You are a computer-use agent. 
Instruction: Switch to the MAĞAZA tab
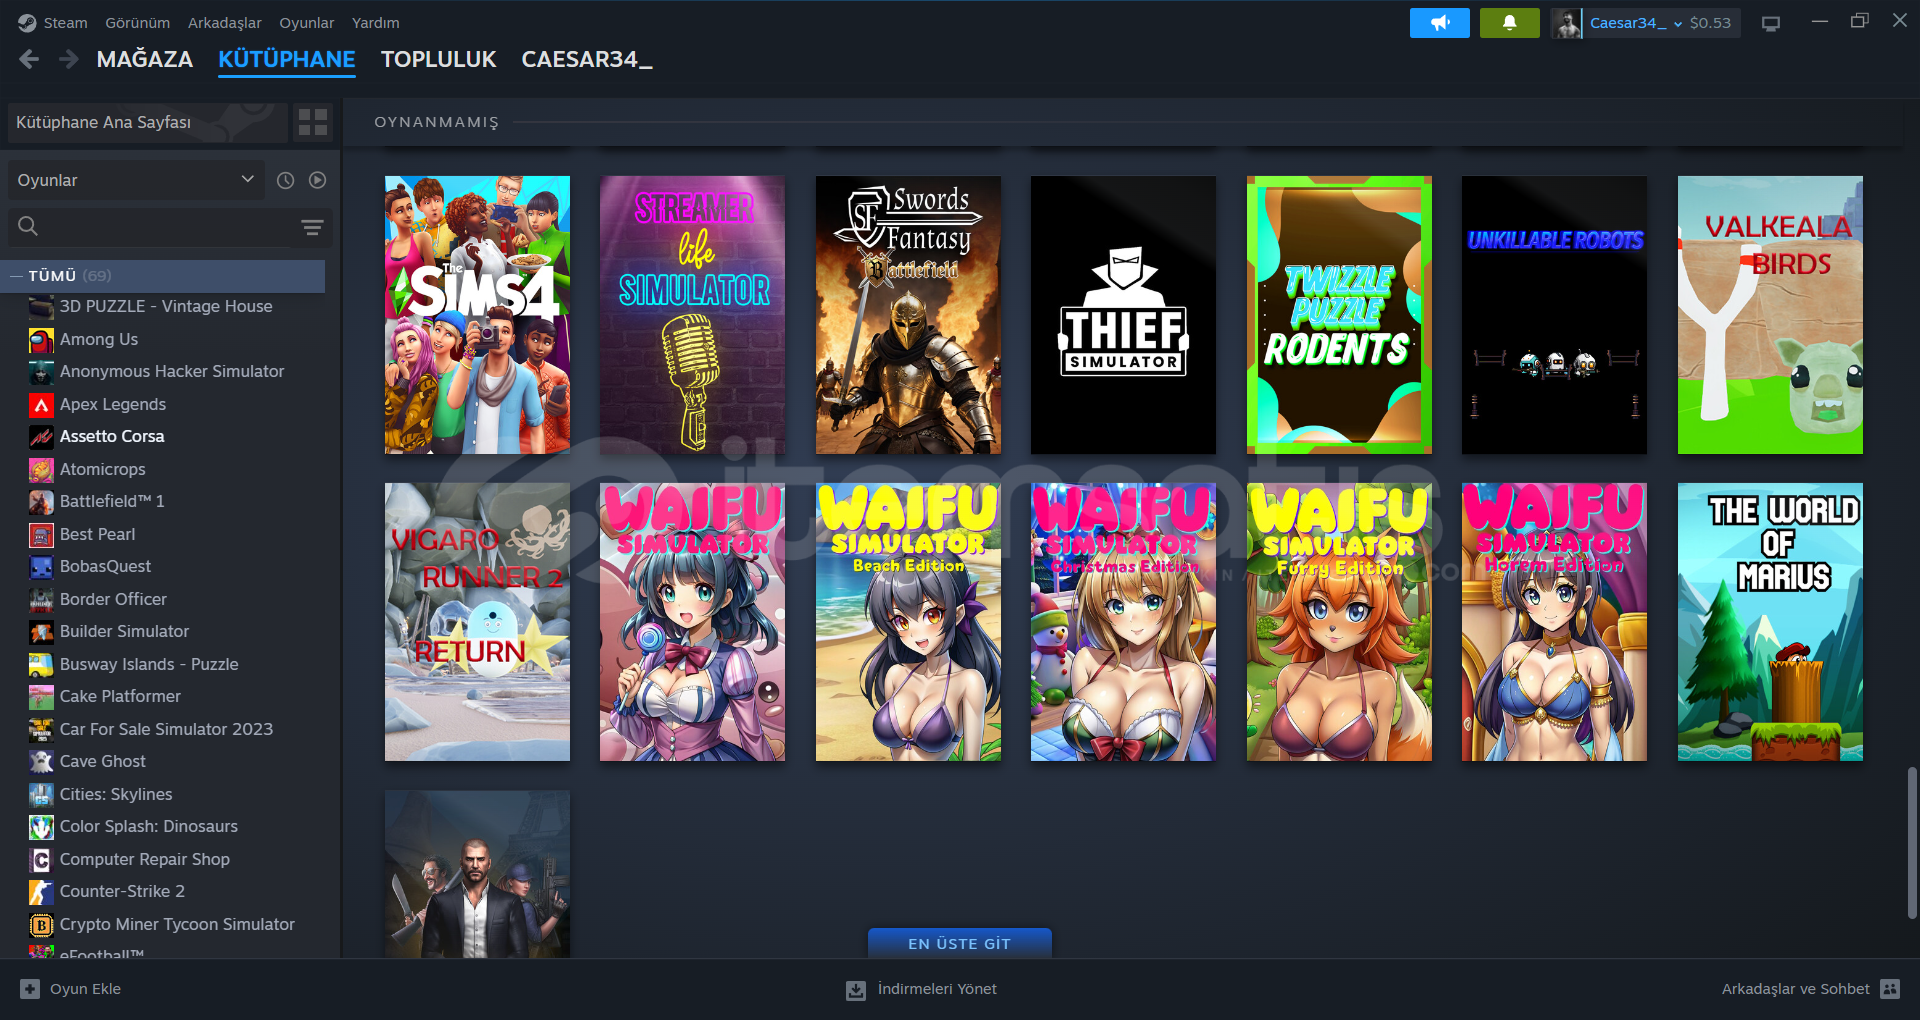pos(145,60)
